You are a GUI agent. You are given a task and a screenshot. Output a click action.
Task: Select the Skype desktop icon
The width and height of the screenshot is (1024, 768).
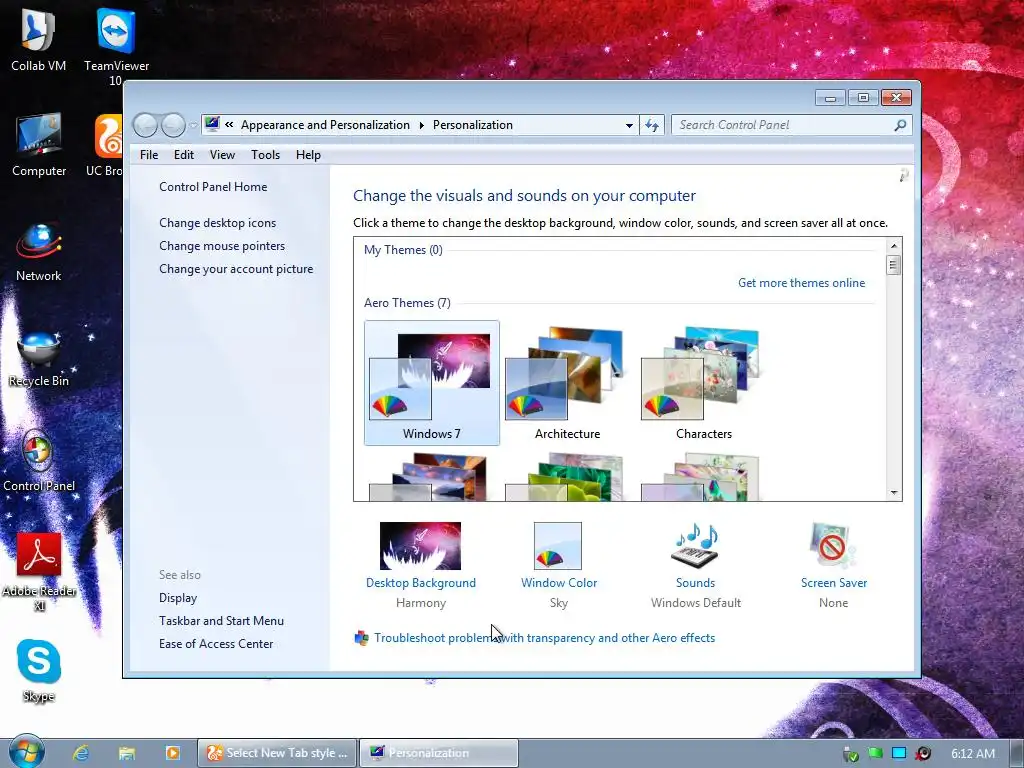tap(39, 671)
